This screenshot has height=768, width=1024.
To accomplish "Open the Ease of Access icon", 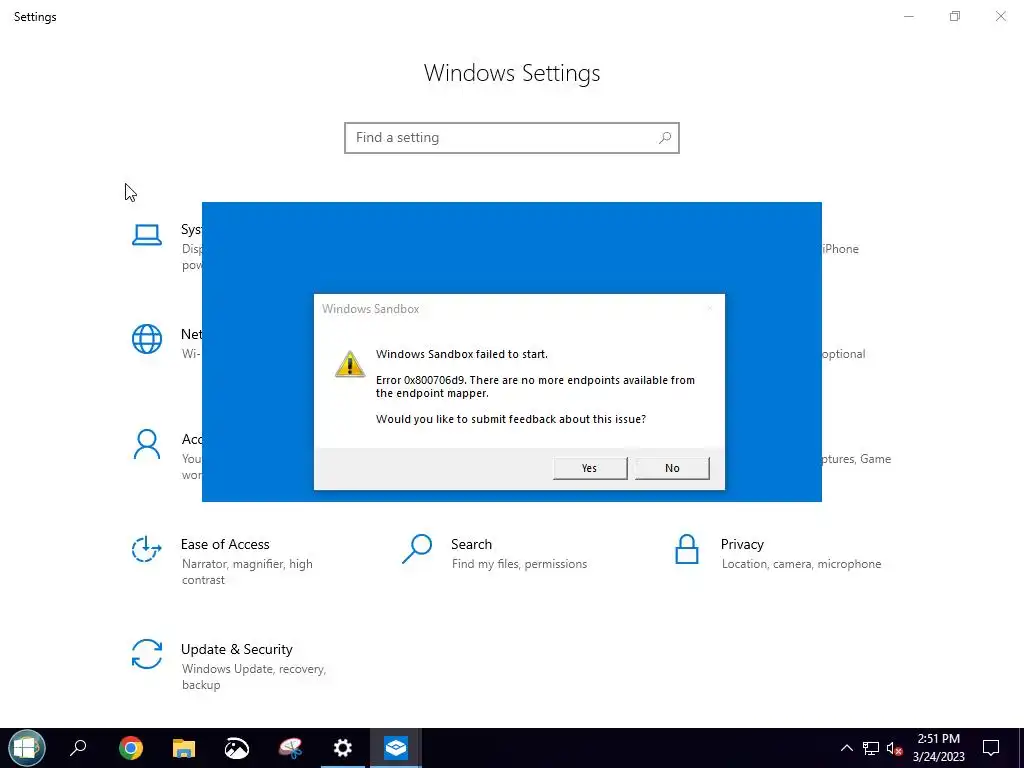I will (146, 549).
